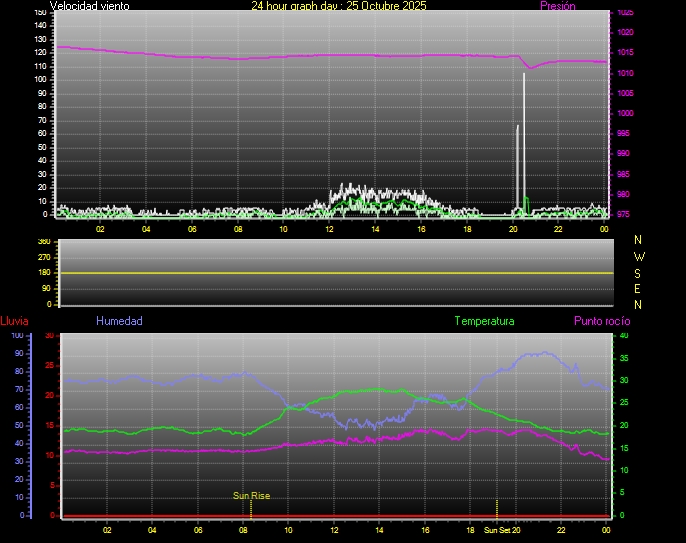Click the S compass letter
The image size is (686, 543).
click(639, 272)
